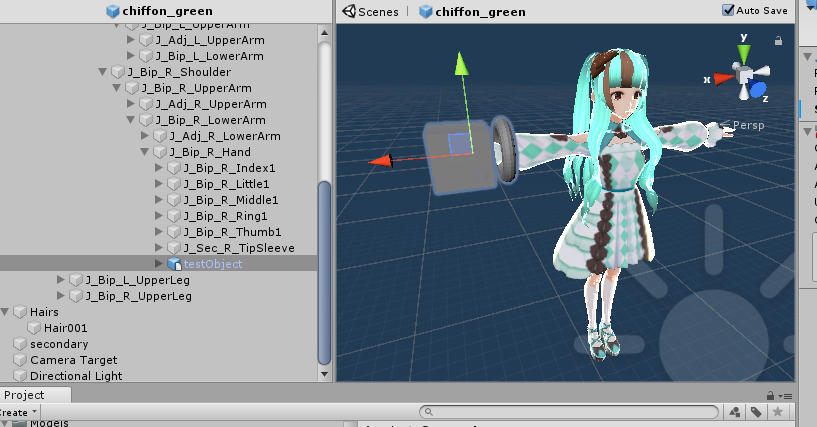
Task: Click the hierarchy scrollbar thumb
Action: click(x=325, y=272)
